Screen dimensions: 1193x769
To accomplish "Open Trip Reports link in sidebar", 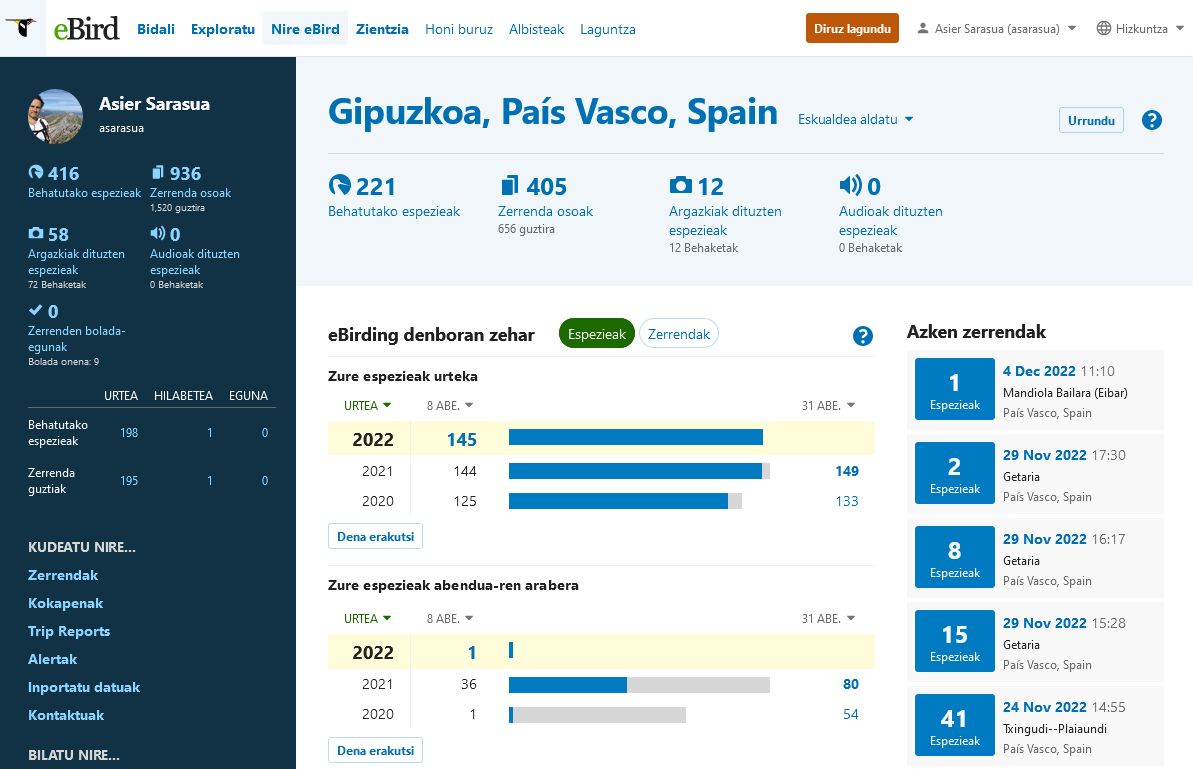I will pyautogui.click(x=69, y=631).
